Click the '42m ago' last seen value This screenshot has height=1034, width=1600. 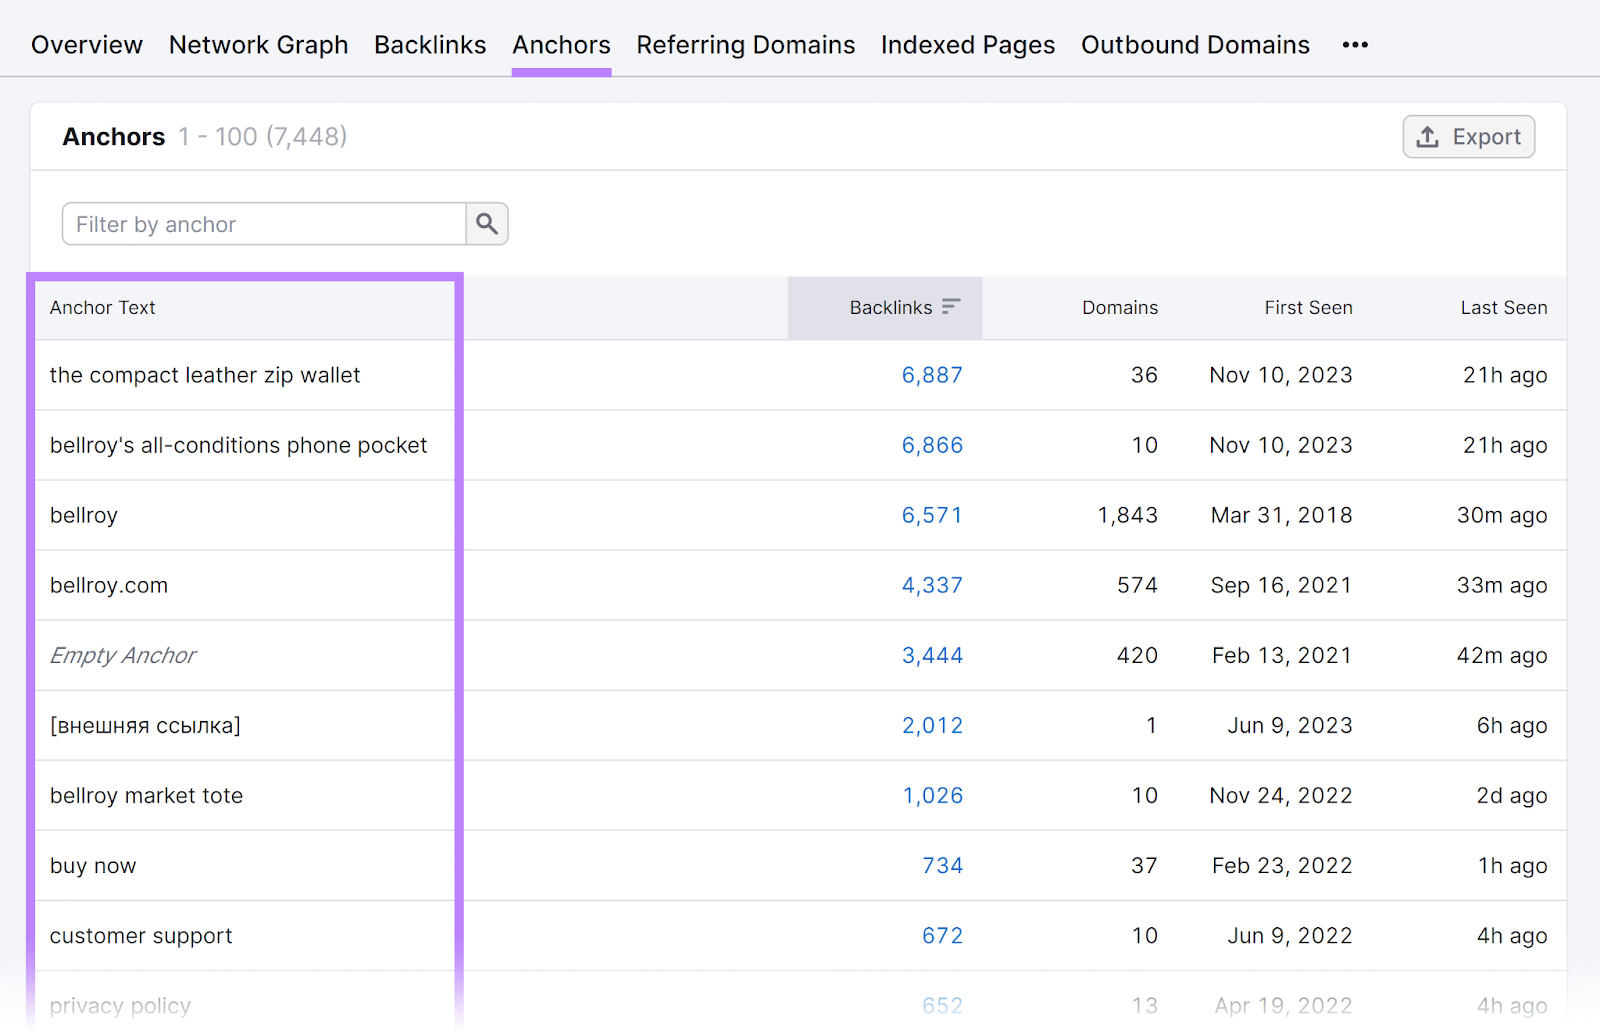pyautogui.click(x=1502, y=655)
